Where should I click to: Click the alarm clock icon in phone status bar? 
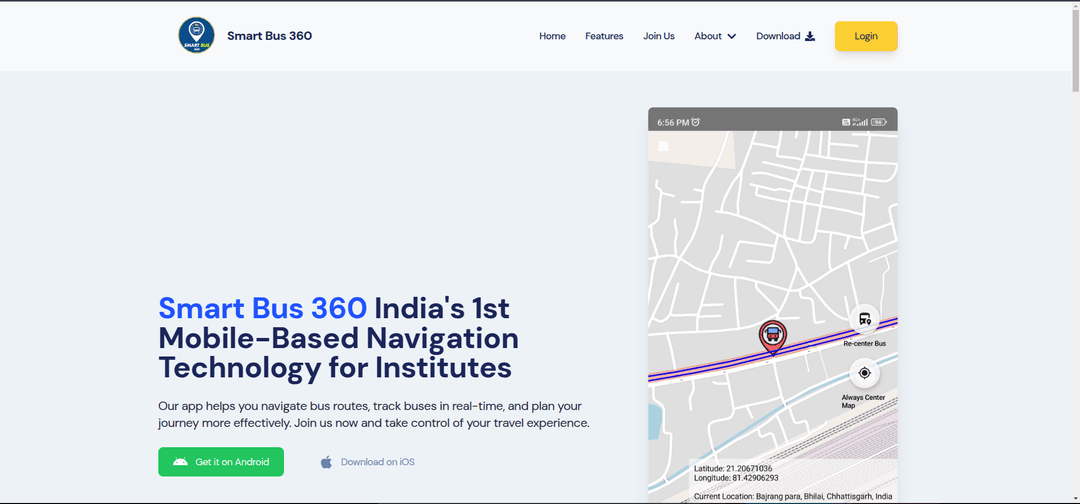pyautogui.click(x=696, y=122)
